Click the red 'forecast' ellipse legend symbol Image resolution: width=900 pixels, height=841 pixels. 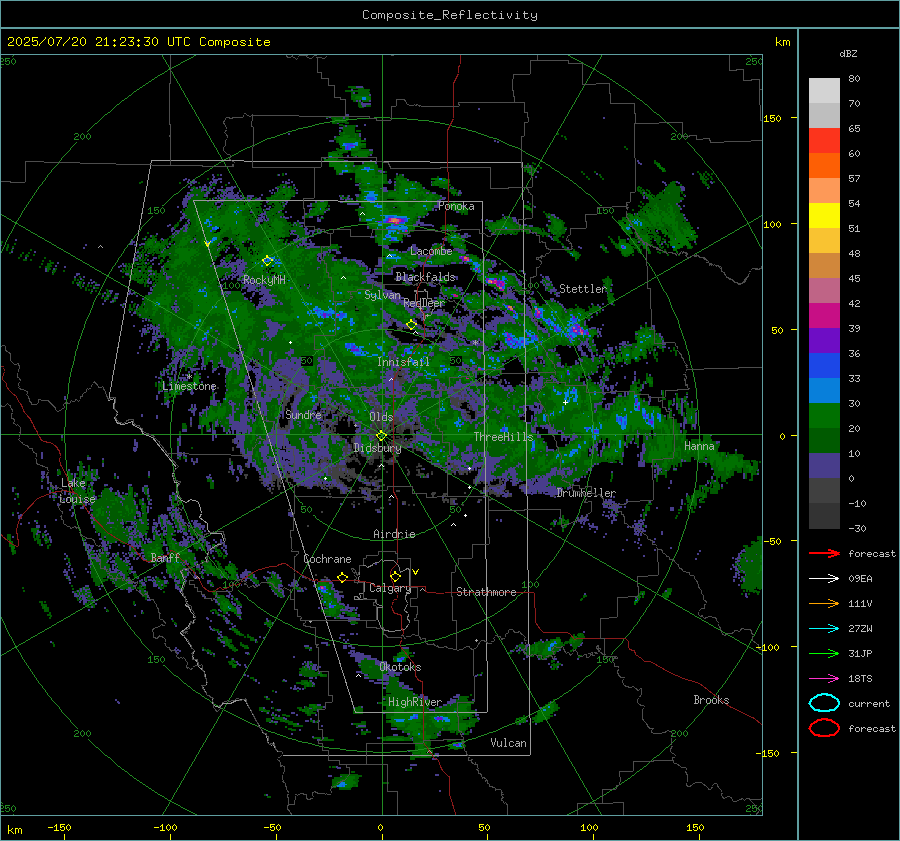pos(824,728)
